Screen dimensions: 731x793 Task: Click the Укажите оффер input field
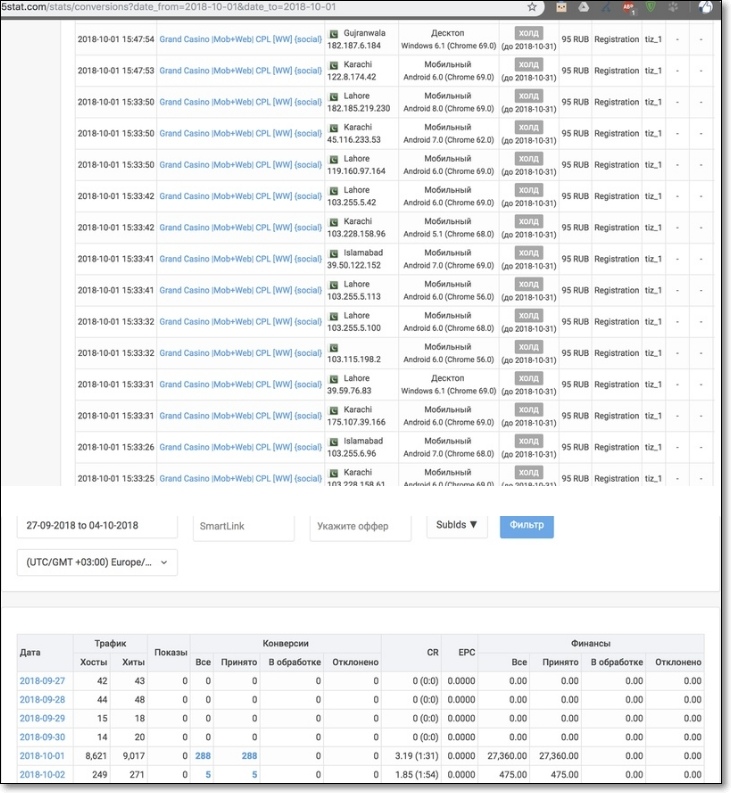tap(360, 526)
